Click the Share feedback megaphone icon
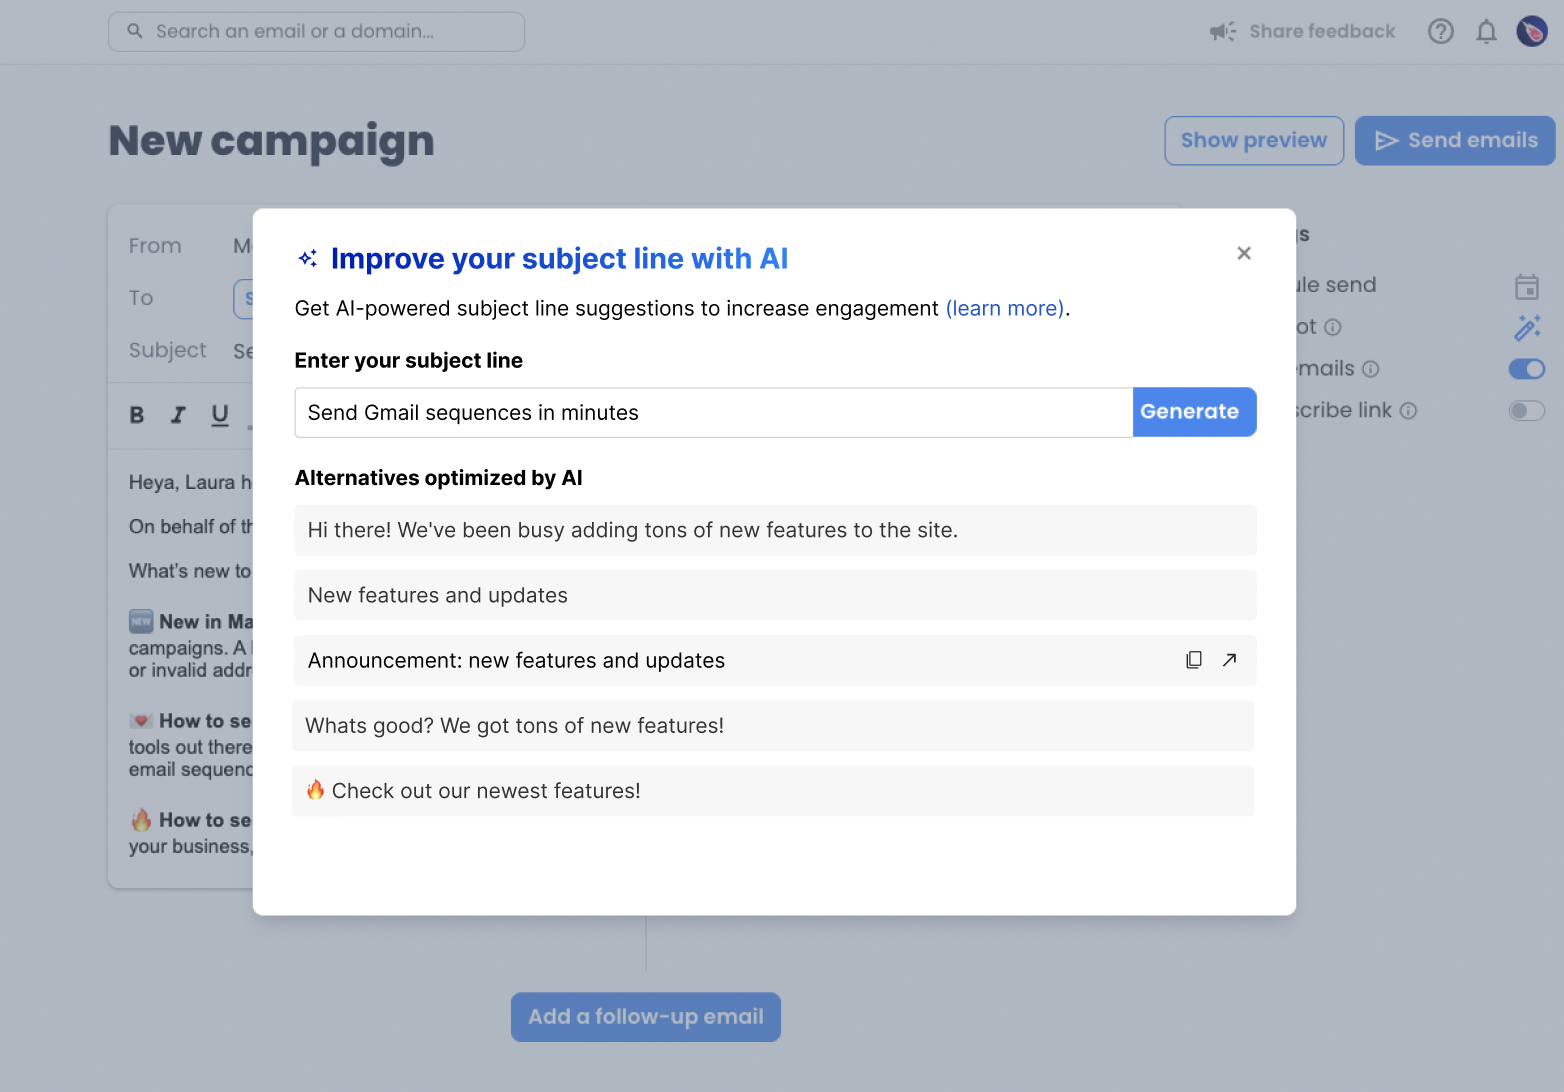This screenshot has width=1564, height=1092. click(1222, 31)
